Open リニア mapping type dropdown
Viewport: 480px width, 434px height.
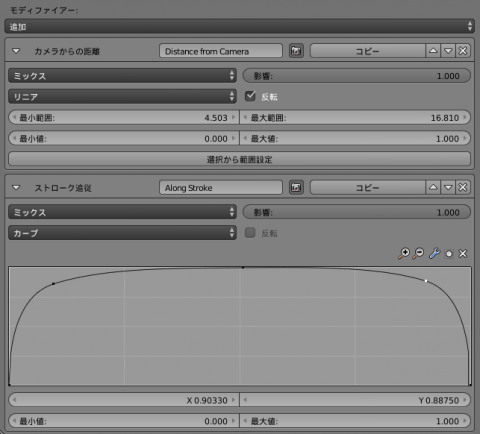tap(122, 96)
